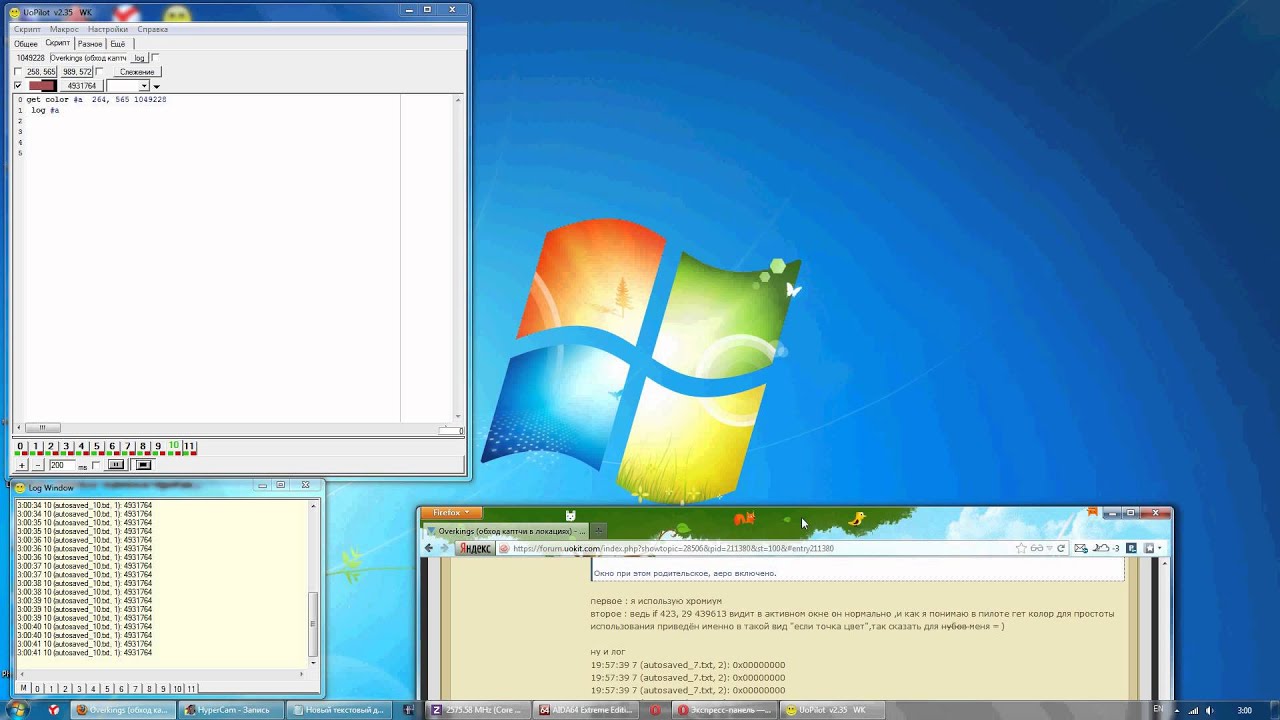
Task: Click the volume speaker tray icon
Action: pos(1209,710)
